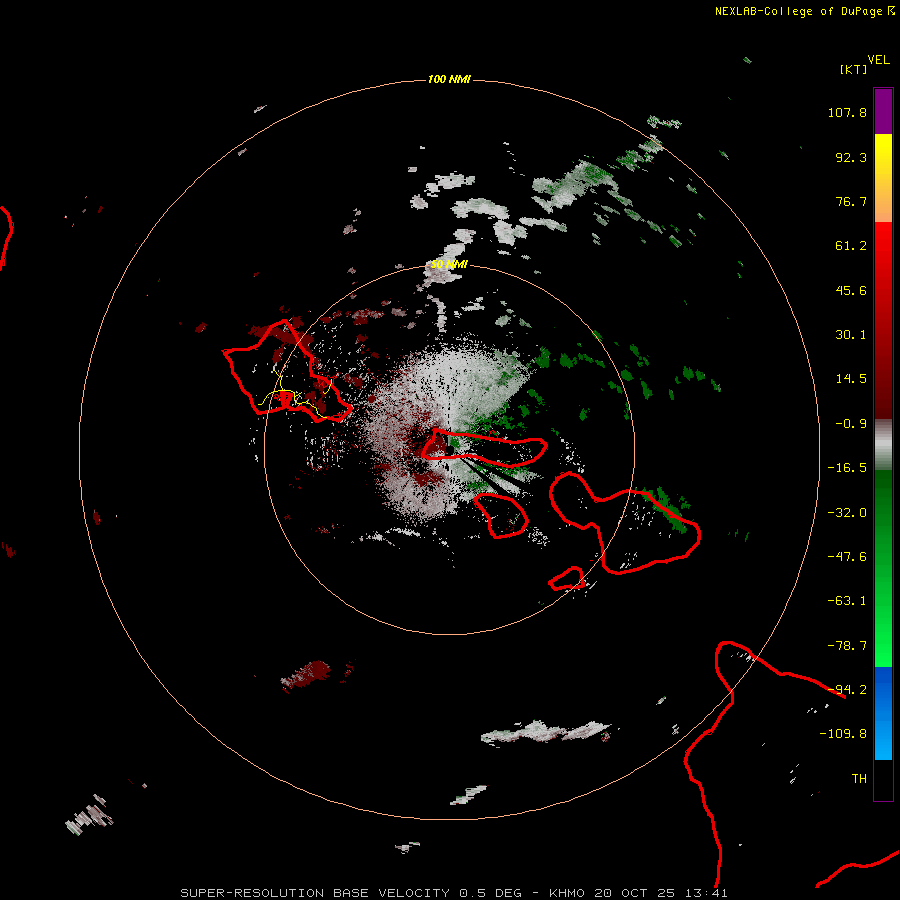Click the 92.3 velocity scale value
900x900 pixels.
[851, 157]
